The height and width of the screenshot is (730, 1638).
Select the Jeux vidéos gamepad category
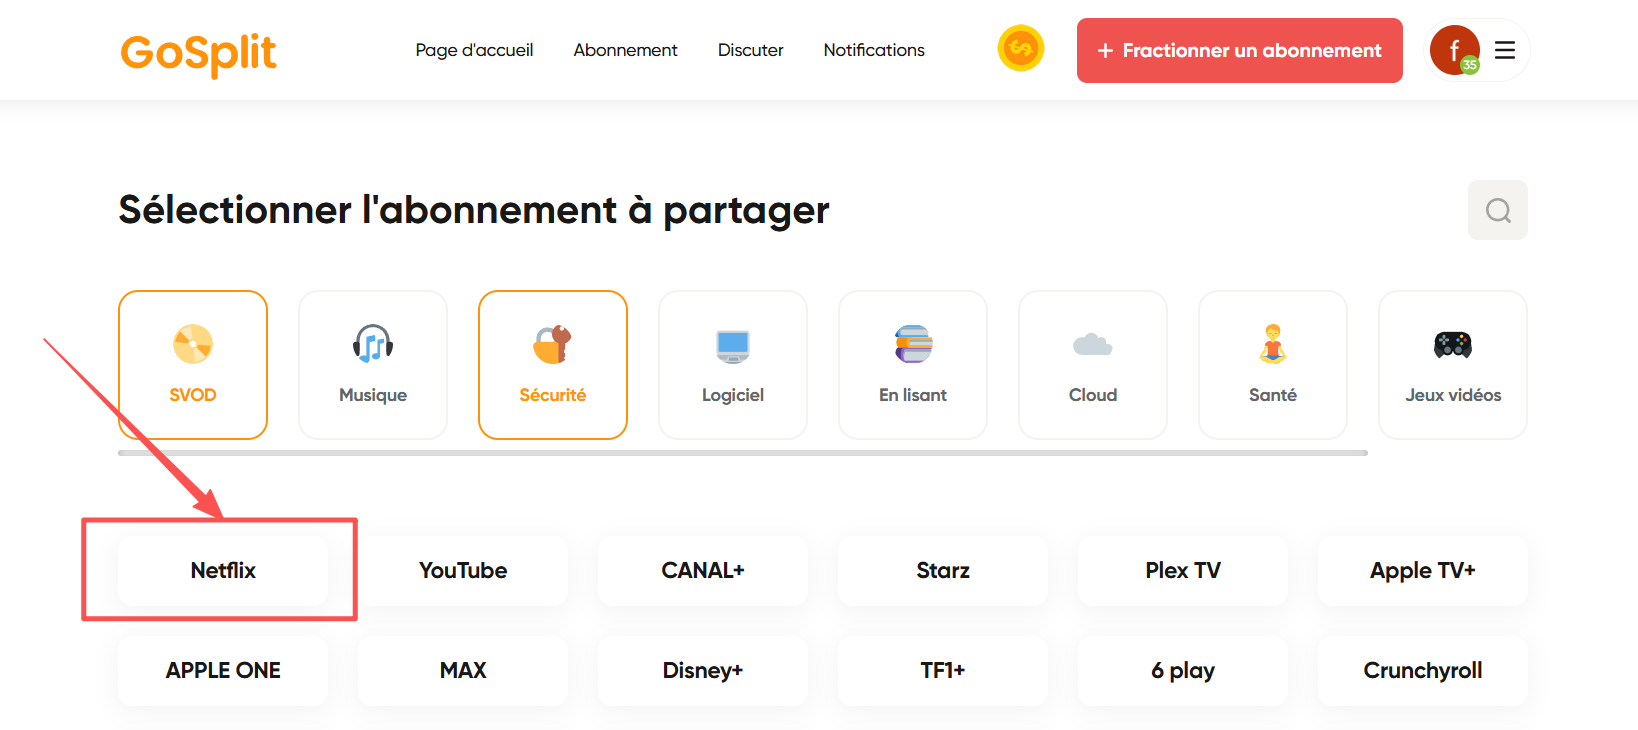tap(1453, 365)
